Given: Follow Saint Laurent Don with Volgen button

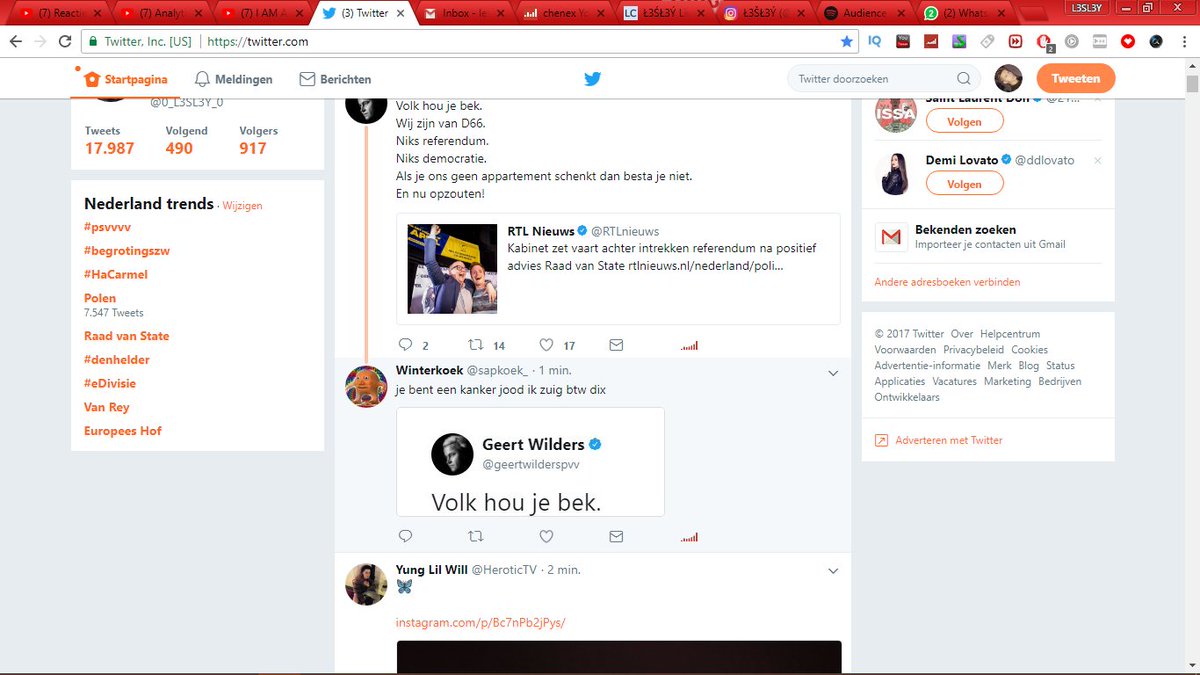Looking at the screenshot, I should (964, 121).
